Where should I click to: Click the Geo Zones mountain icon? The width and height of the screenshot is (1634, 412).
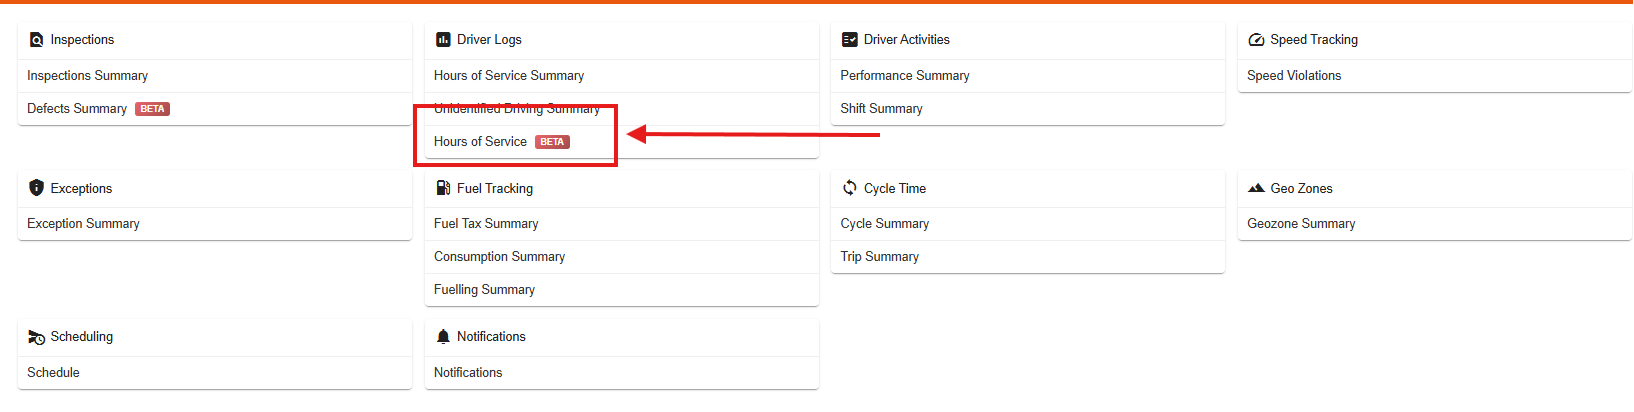tap(1257, 188)
